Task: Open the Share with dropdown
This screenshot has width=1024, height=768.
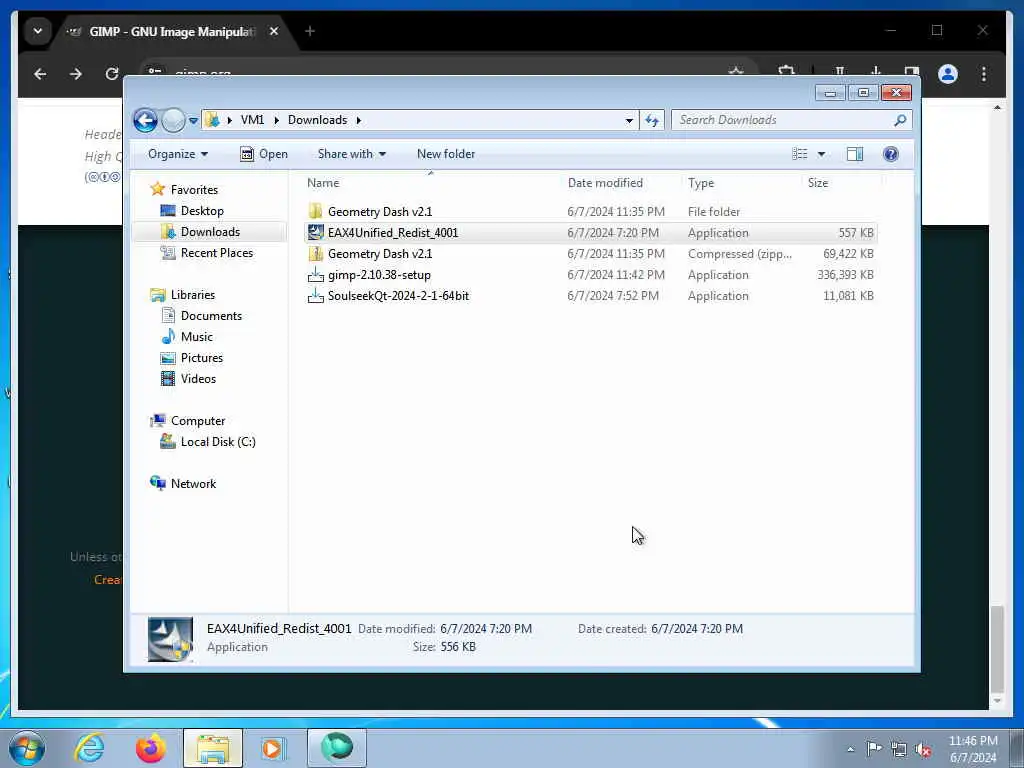Action: [x=351, y=154]
